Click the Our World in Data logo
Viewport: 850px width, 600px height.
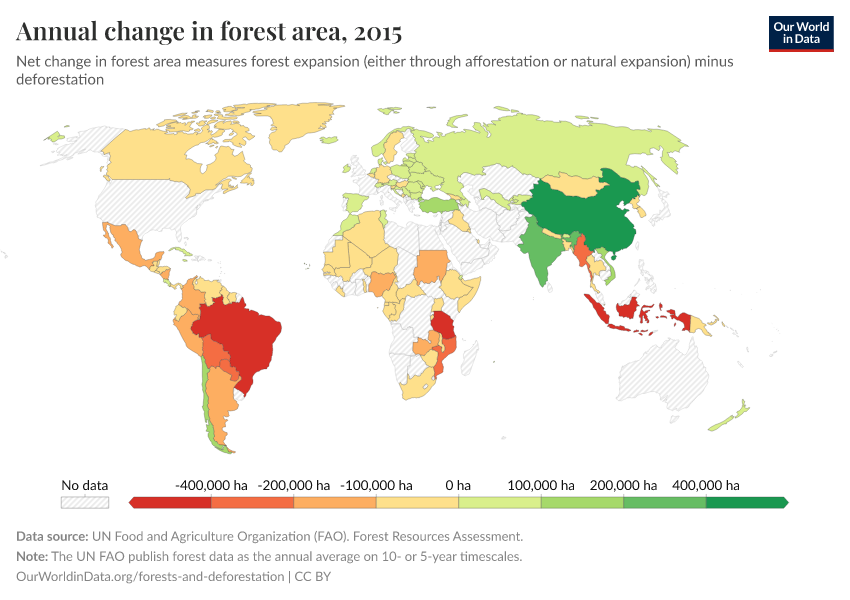801,32
